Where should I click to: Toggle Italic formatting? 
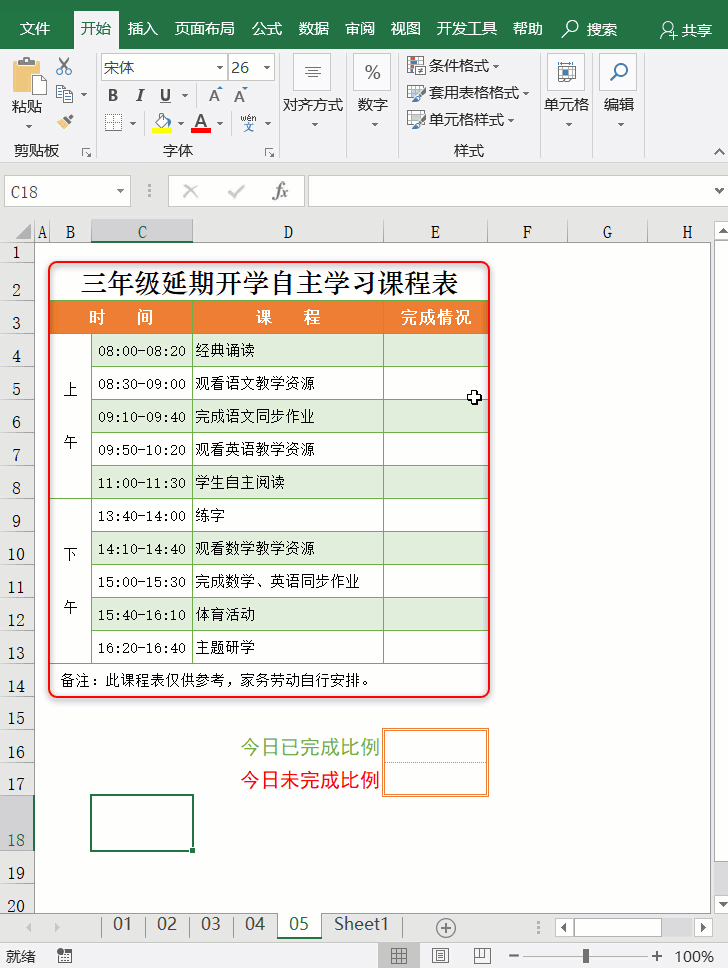(x=140, y=95)
